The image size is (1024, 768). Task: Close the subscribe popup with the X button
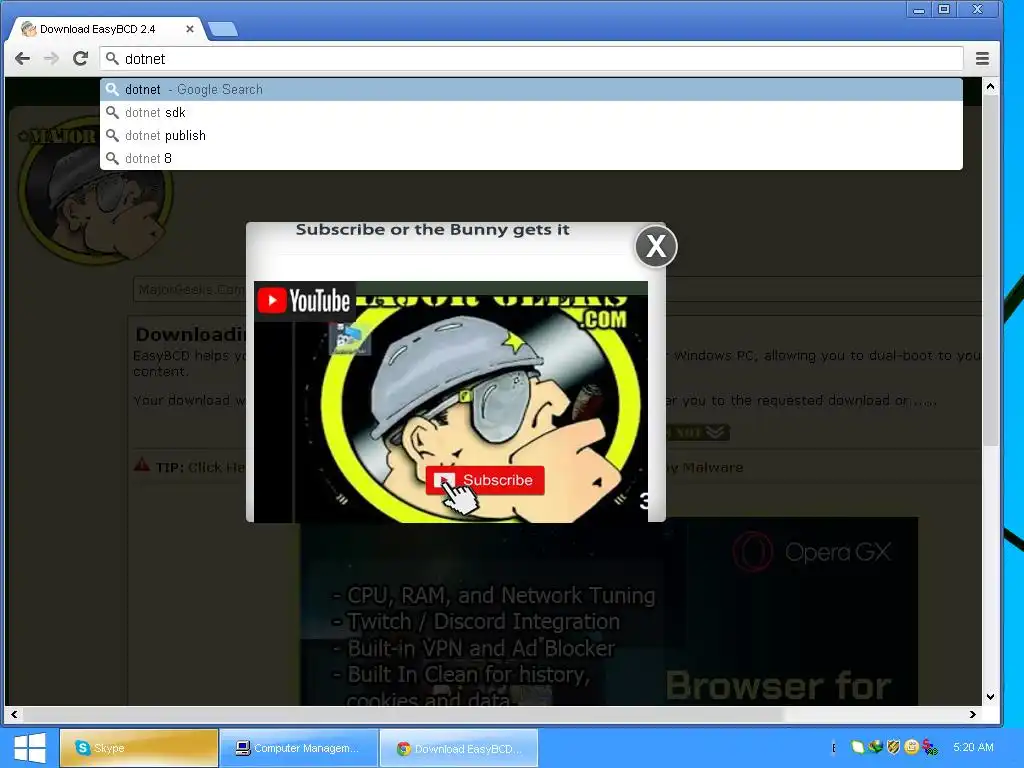point(656,246)
